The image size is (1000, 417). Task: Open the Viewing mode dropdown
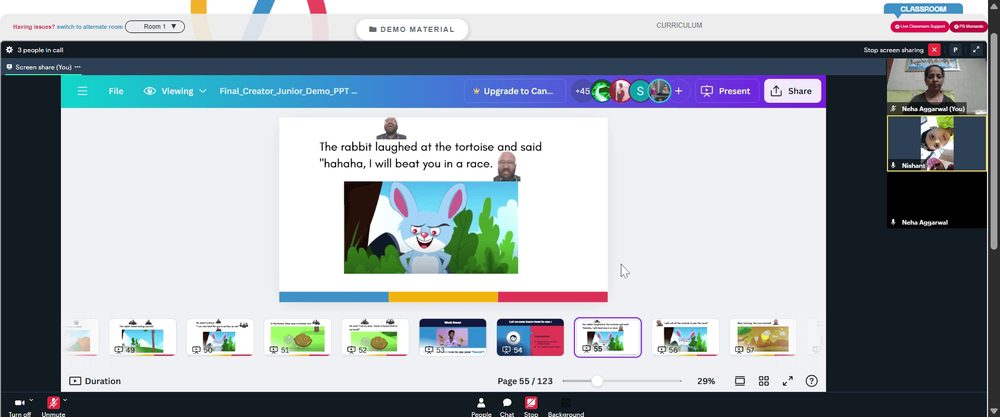pos(175,91)
